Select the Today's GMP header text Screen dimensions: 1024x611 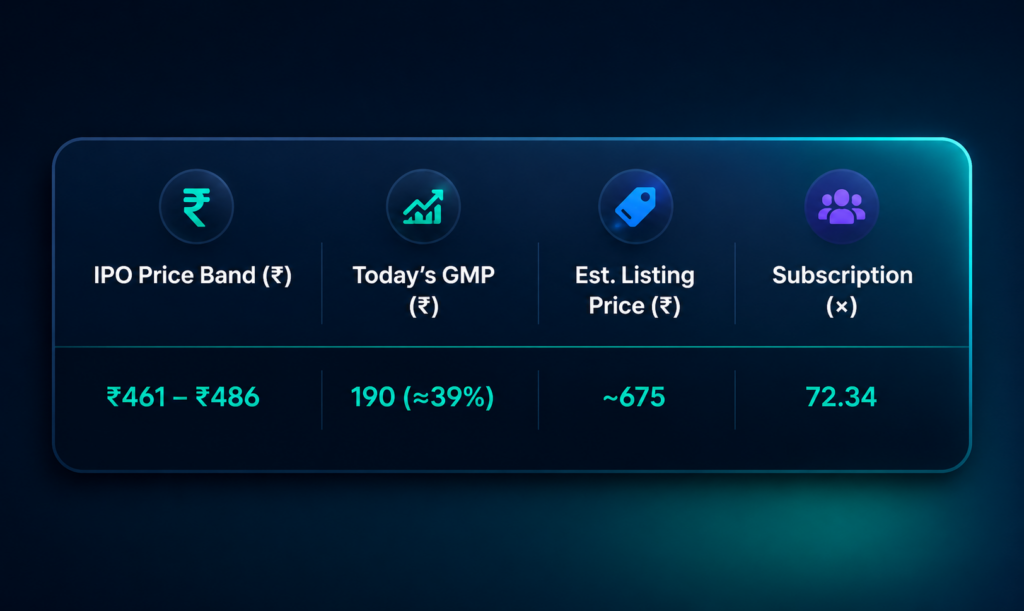click(423, 290)
